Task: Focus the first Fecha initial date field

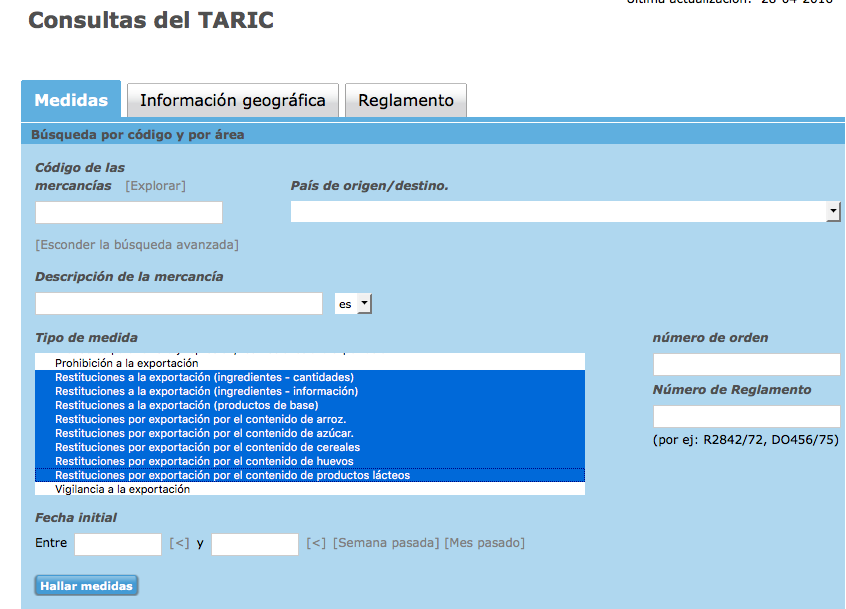Action: [118, 544]
